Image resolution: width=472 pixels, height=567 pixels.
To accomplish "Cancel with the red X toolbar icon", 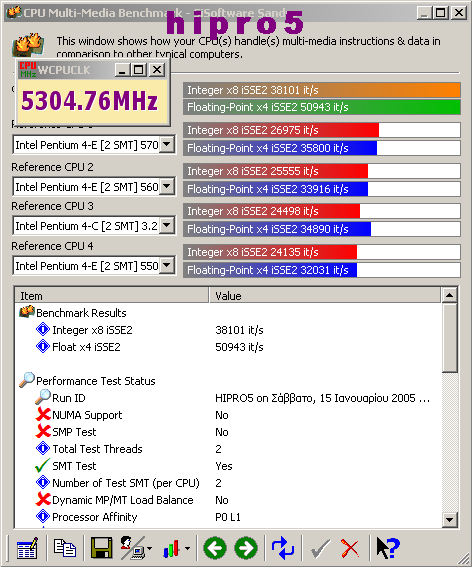I will 350,549.
